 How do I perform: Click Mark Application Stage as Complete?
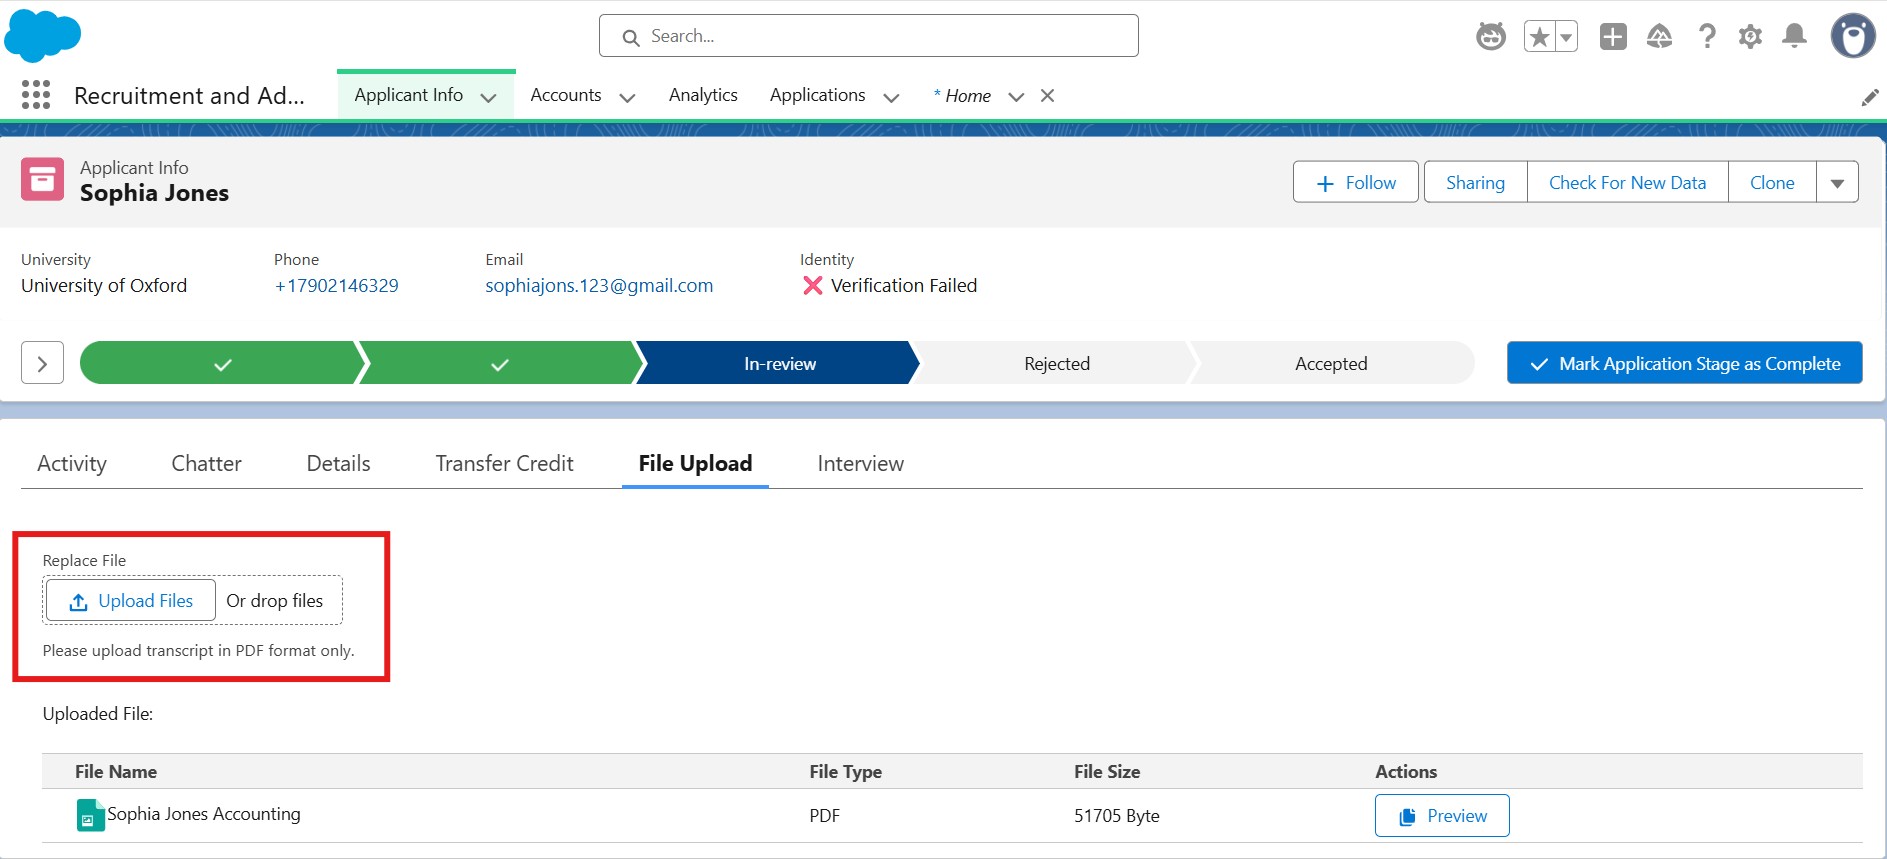(x=1684, y=363)
